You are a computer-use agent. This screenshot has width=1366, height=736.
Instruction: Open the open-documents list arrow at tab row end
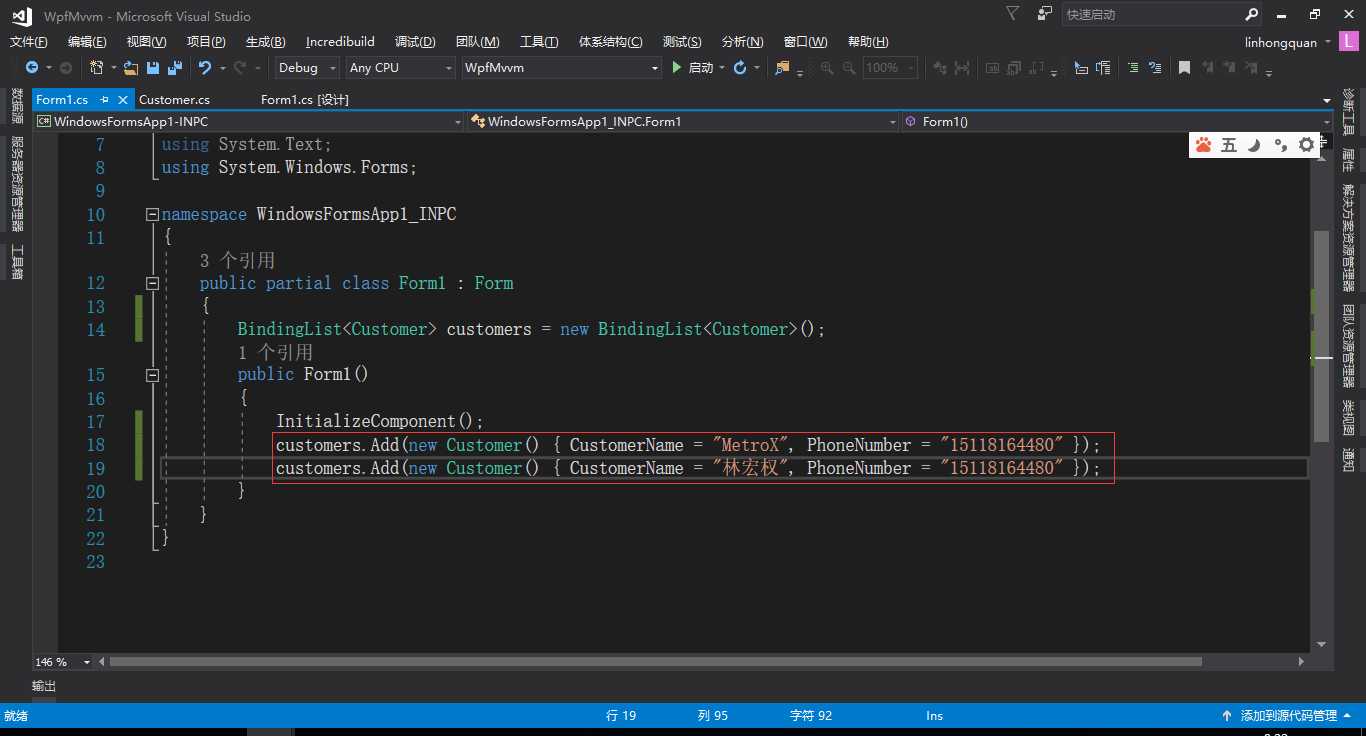[1327, 100]
